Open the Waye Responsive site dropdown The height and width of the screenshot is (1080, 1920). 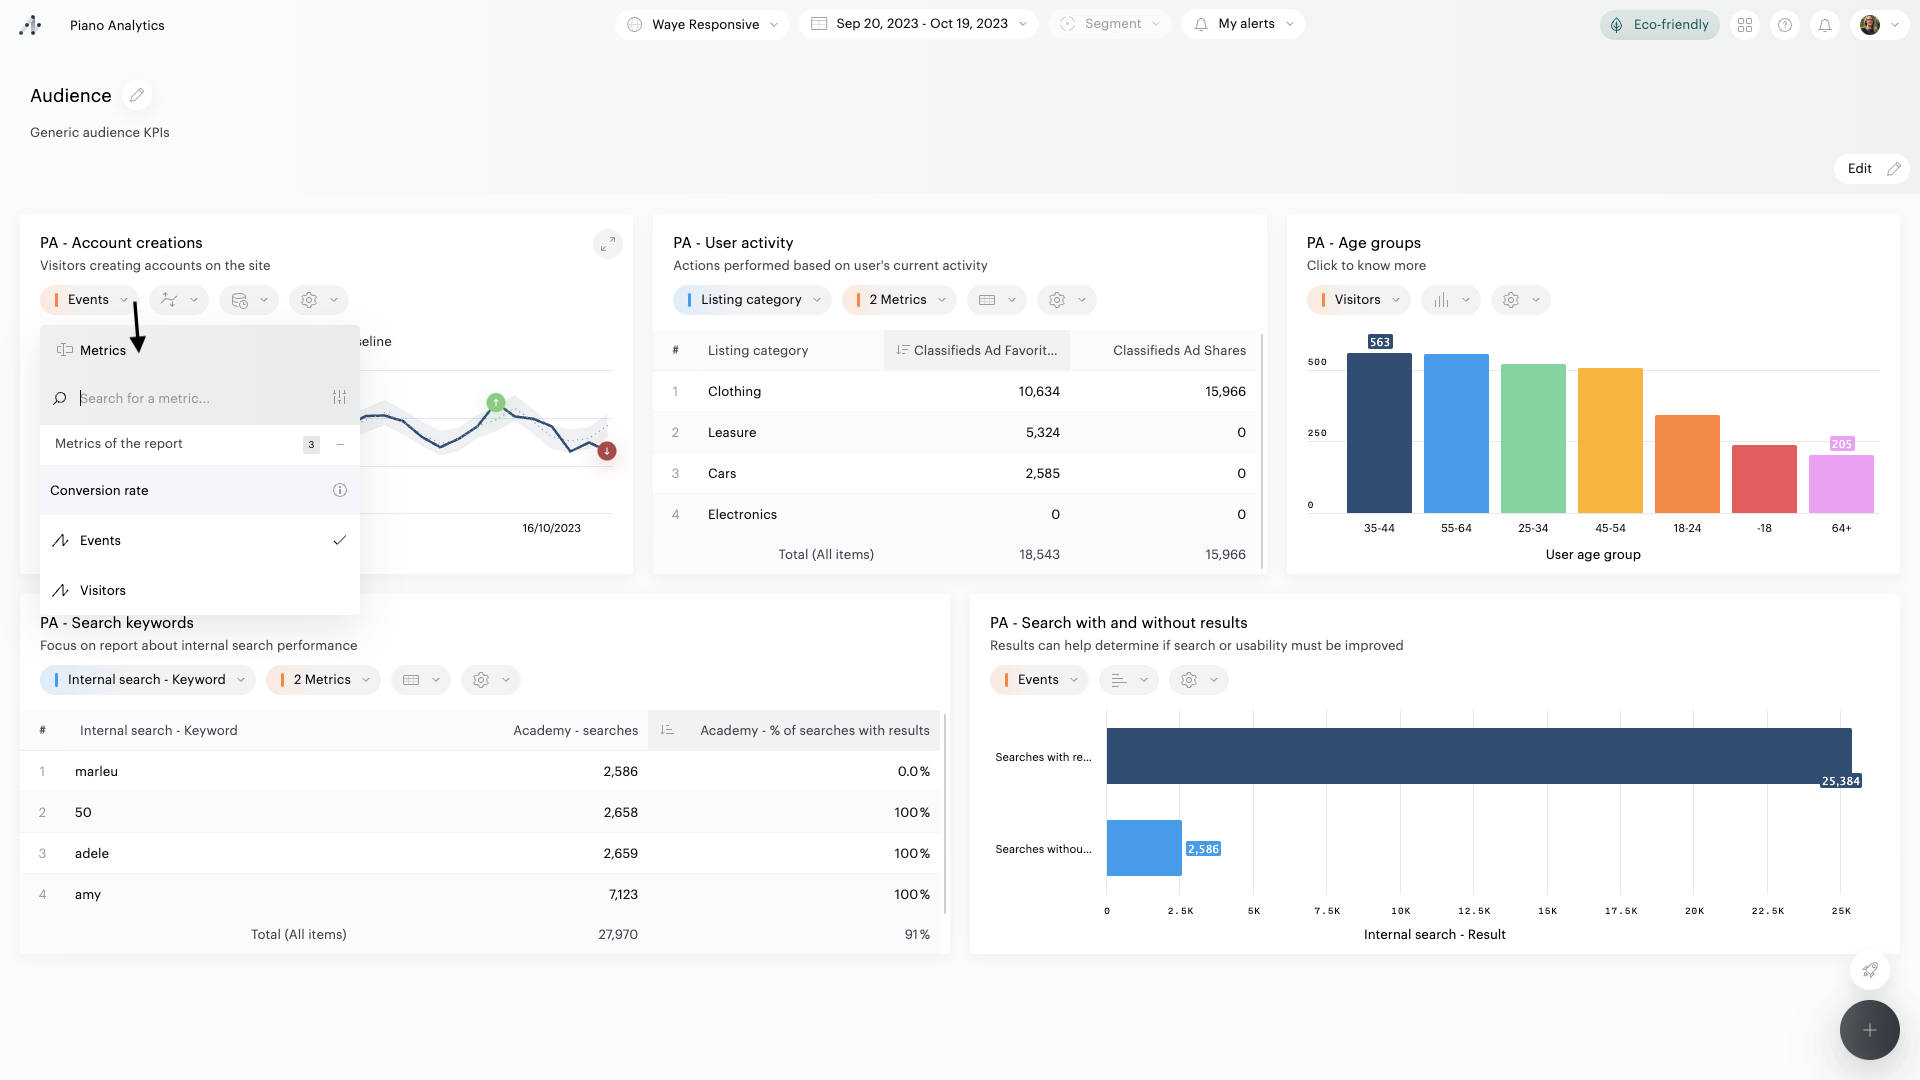(x=703, y=25)
